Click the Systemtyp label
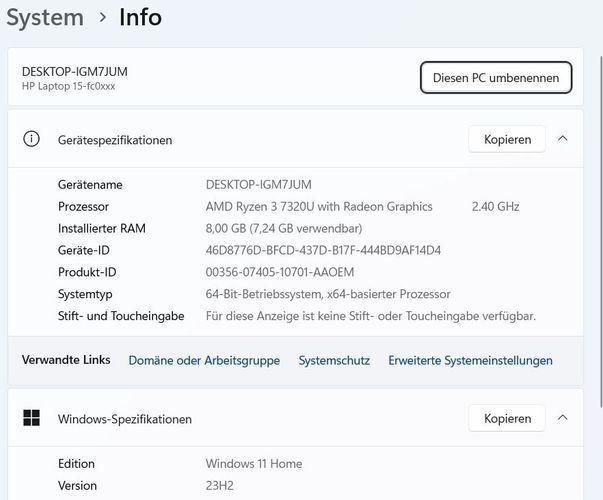This screenshot has width=603, height=500. coord(85,295)
